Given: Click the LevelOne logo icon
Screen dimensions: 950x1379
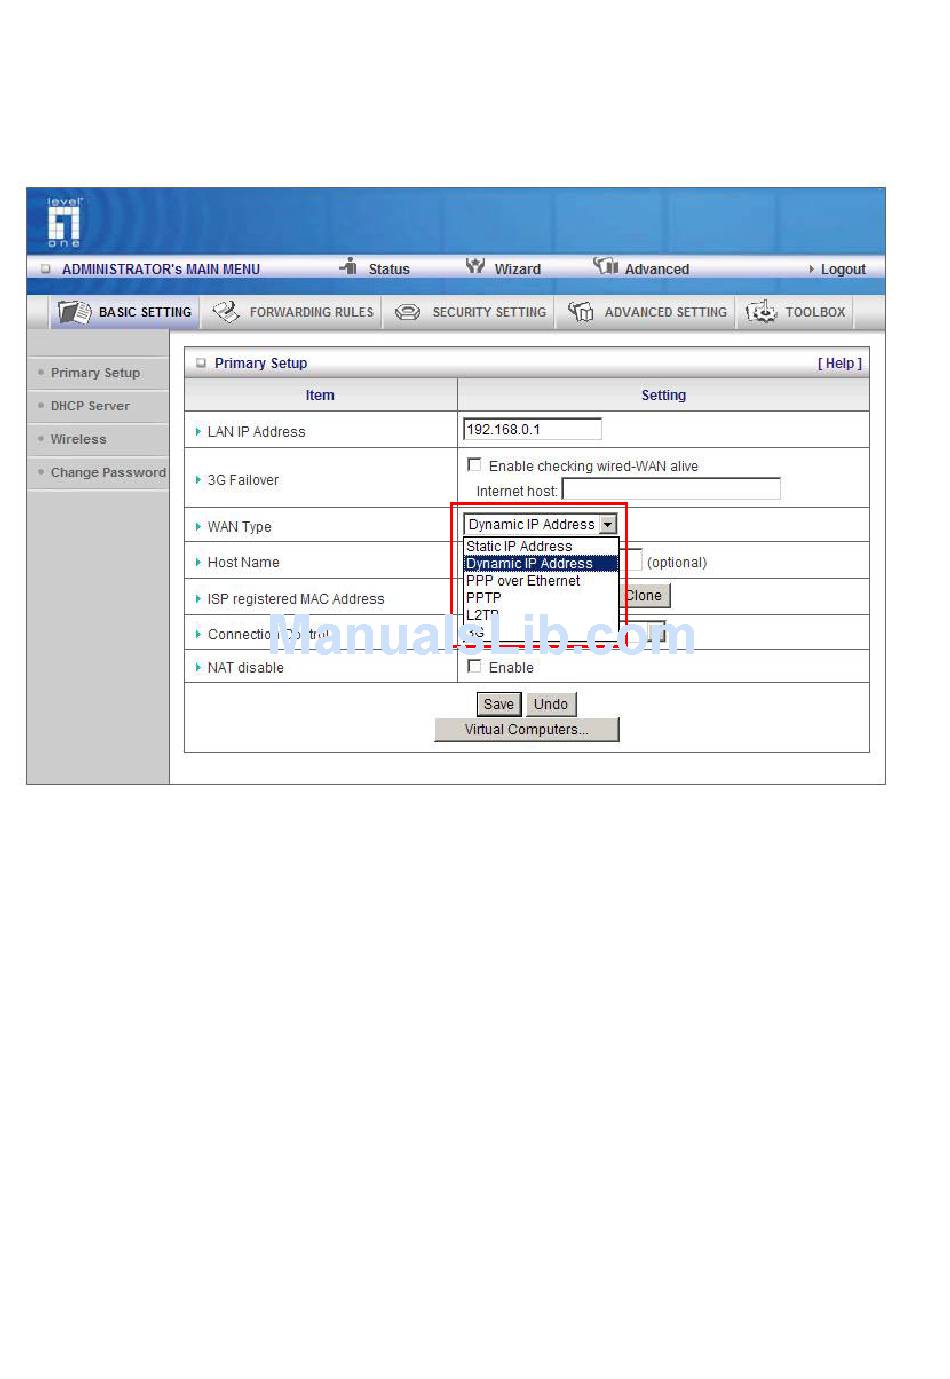Looking at the screenshot, I should coord(64,222).
